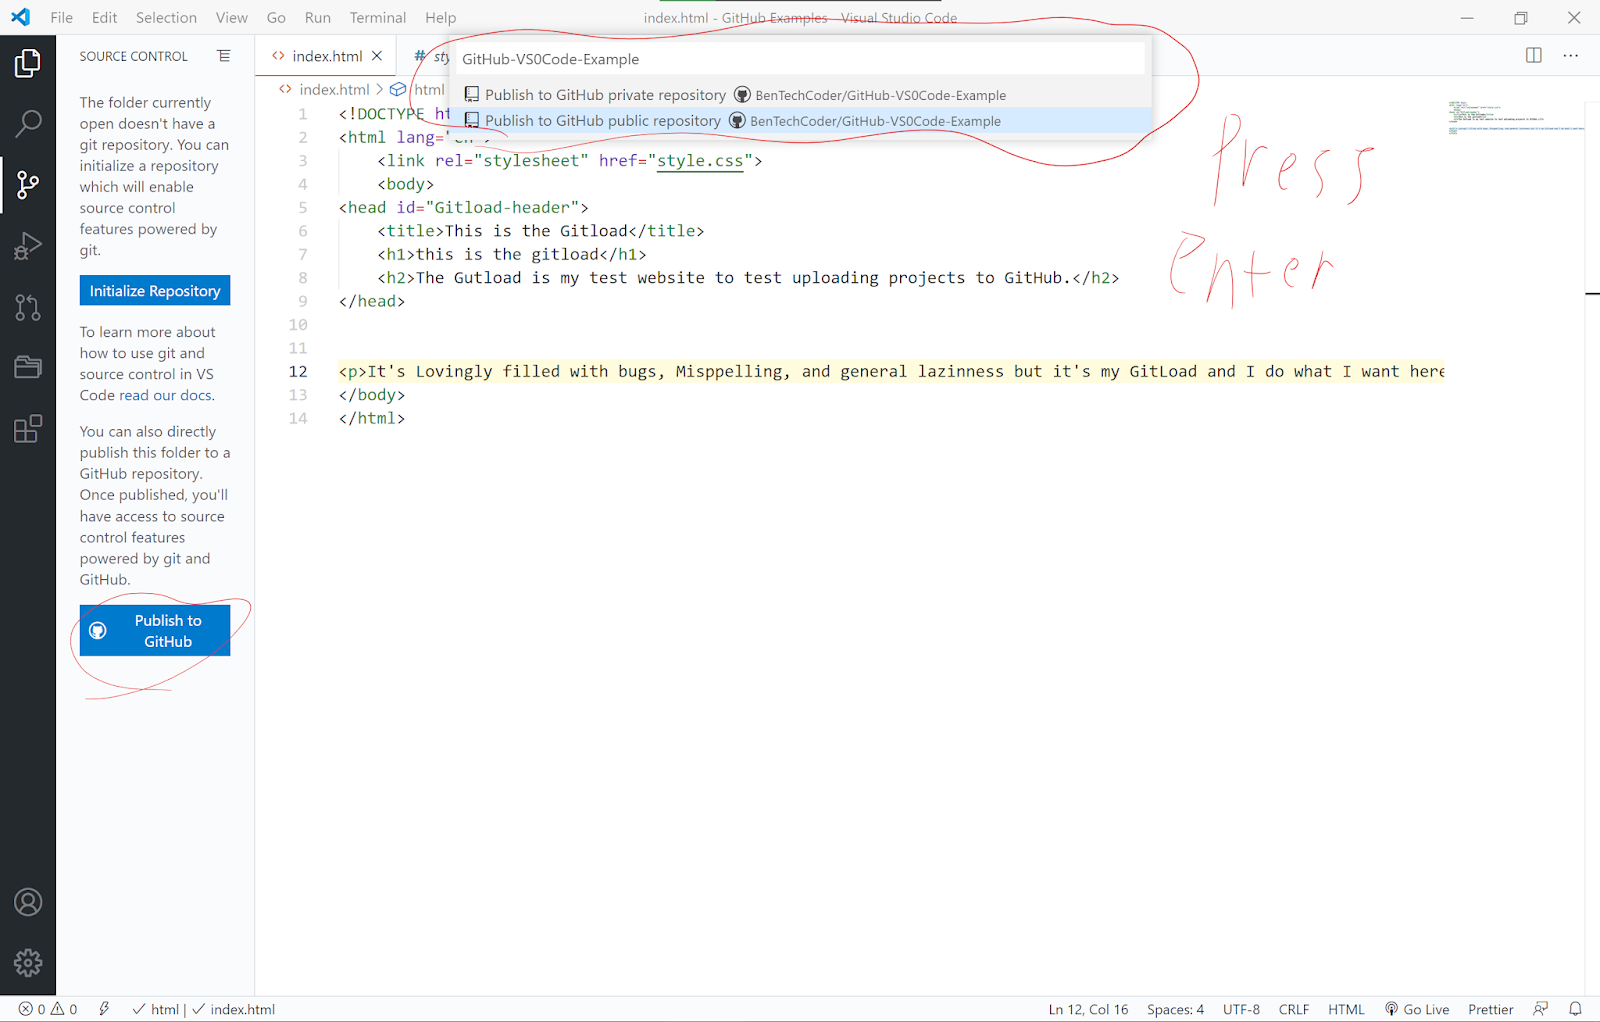
Task: Open the Terminal menu
Action: pos(378,17)
